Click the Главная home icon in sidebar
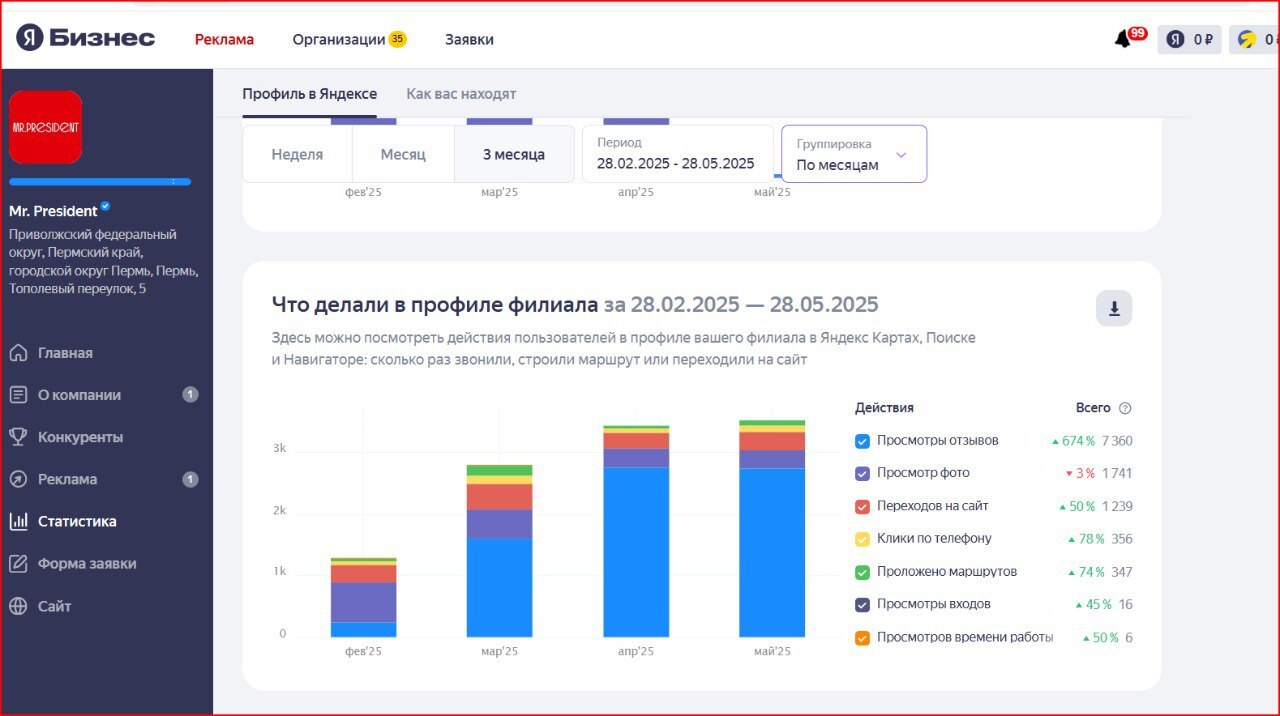The height and width of the screenshot is (716, 1280). (x=18, y=353)
